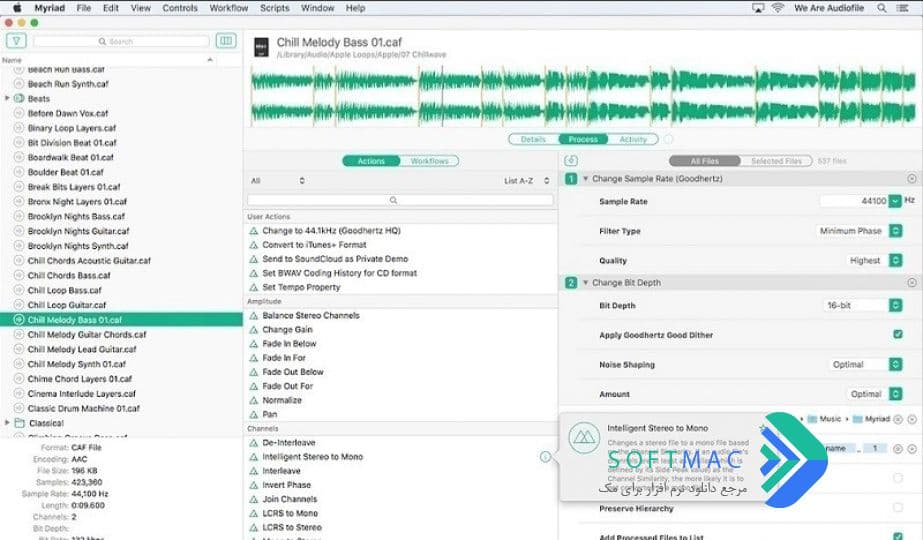Switch to the Activity tab

pyautogui.click(x=633, y=140)
